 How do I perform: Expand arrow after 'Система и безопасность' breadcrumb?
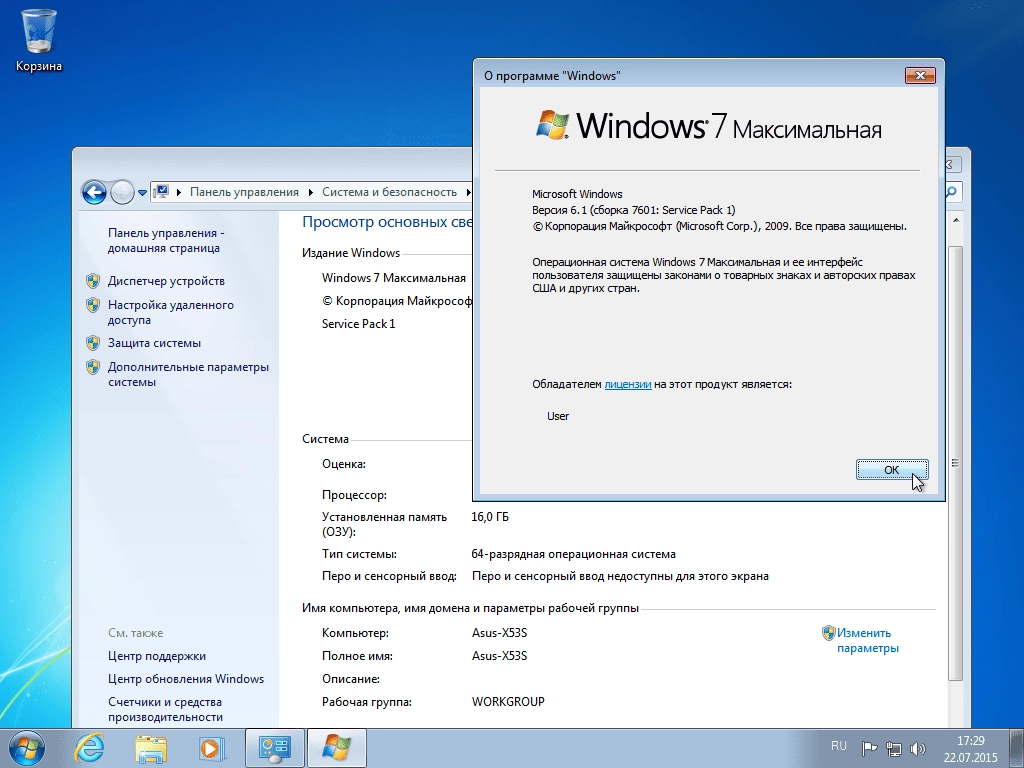tap(468, 192)
